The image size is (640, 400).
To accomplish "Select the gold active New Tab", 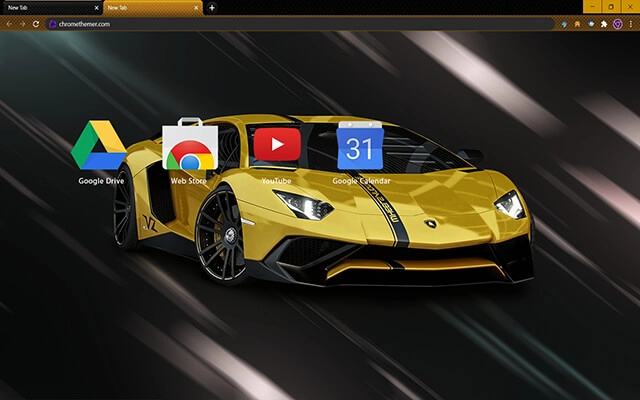I will click(153, 8).
